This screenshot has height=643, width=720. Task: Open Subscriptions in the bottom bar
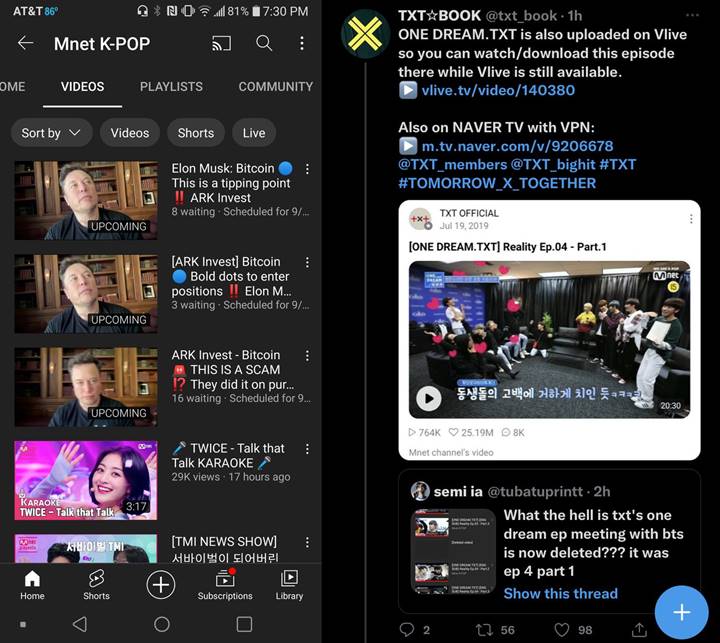coord(225,585)
